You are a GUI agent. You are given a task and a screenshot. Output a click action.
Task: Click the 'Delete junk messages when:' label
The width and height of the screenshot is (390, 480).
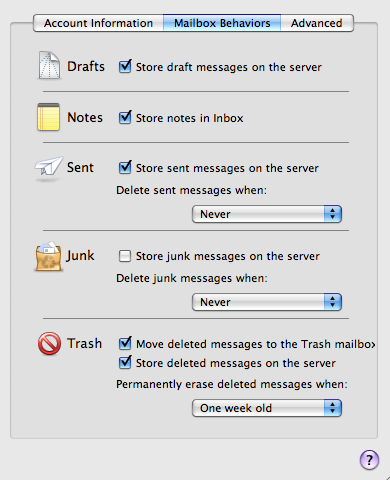tap(192, 278)
